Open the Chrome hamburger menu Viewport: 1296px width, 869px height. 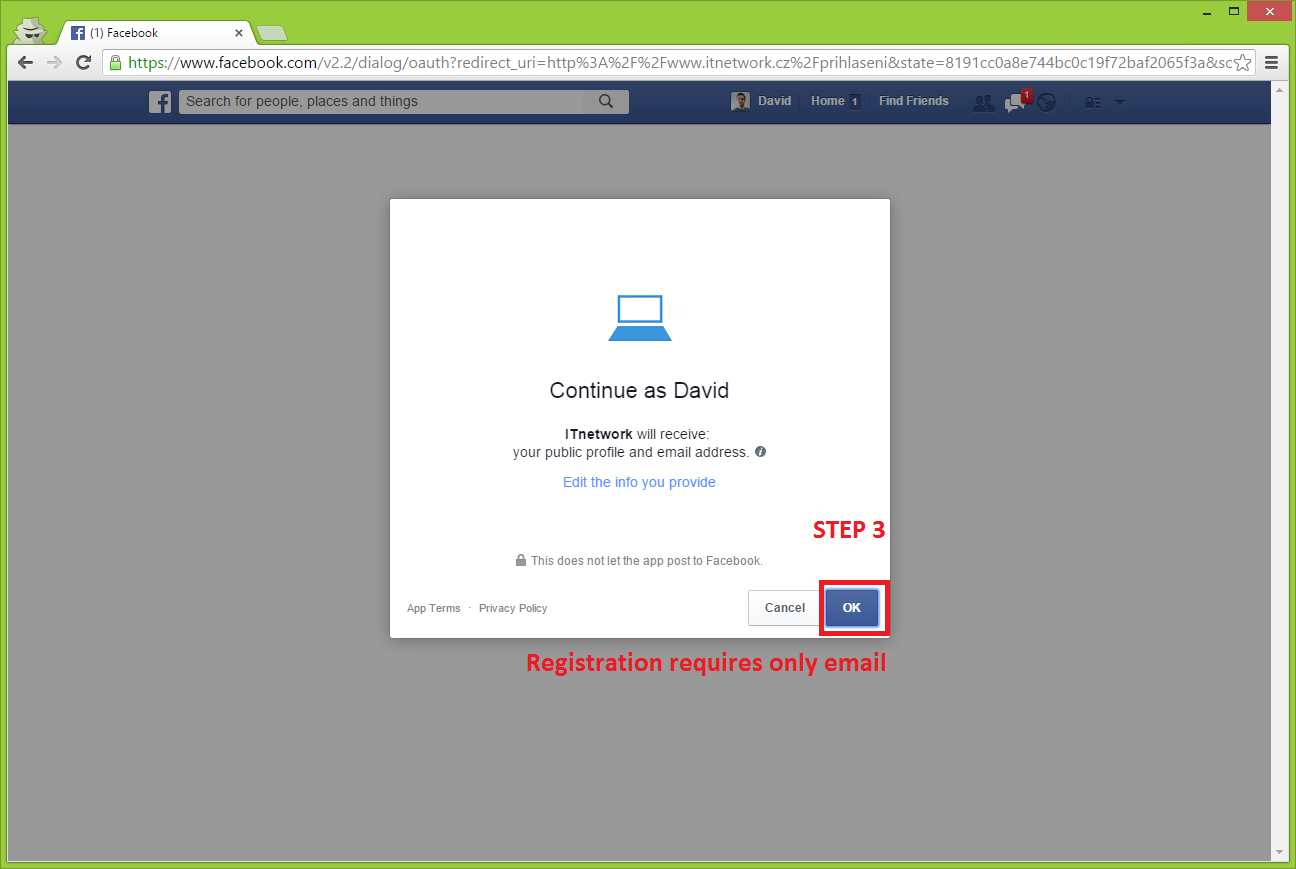pos(1272,62)
